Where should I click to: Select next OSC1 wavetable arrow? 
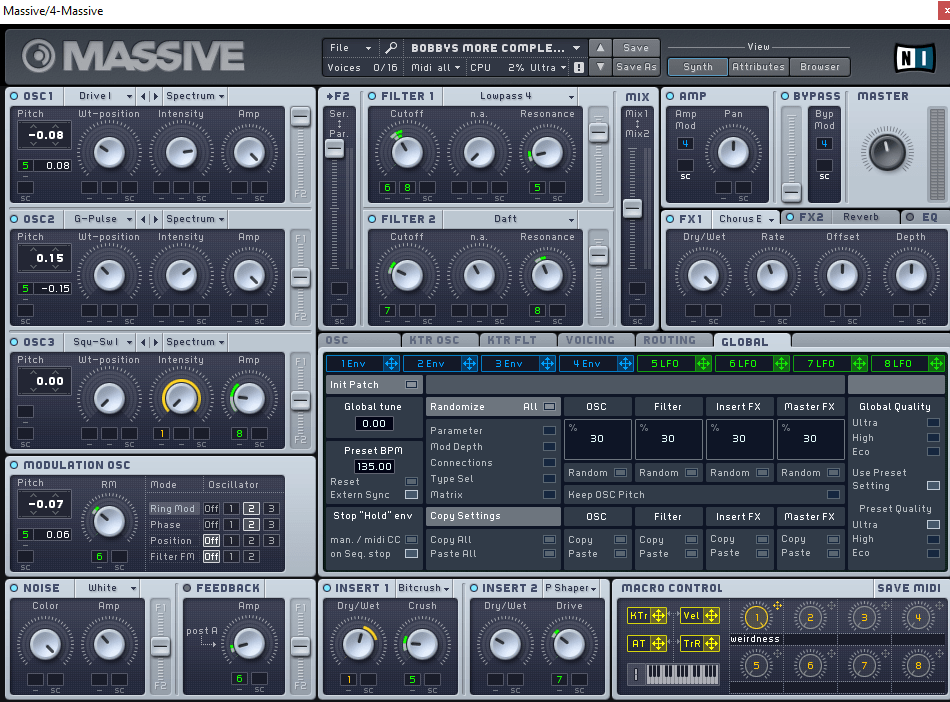click(154, 96)
